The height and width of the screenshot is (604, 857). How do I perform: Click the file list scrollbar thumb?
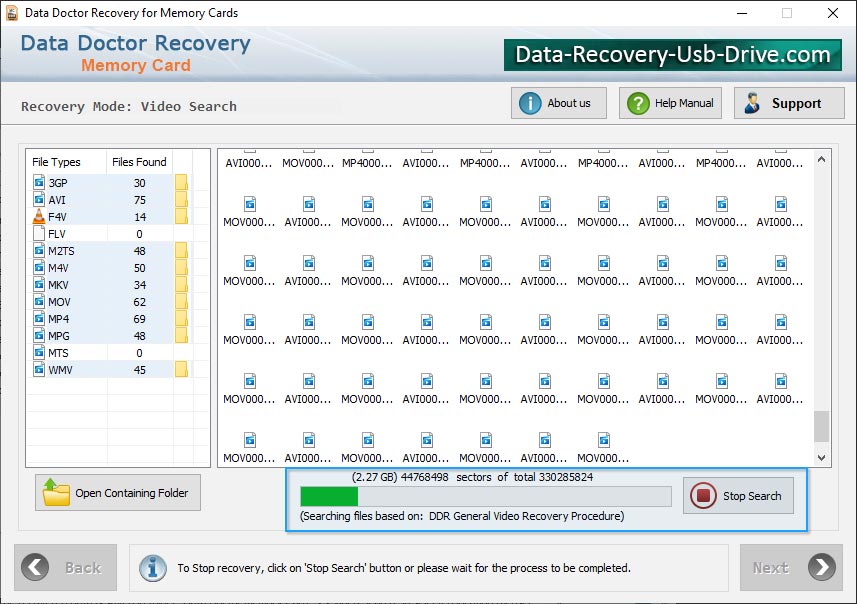coord(821,426)
